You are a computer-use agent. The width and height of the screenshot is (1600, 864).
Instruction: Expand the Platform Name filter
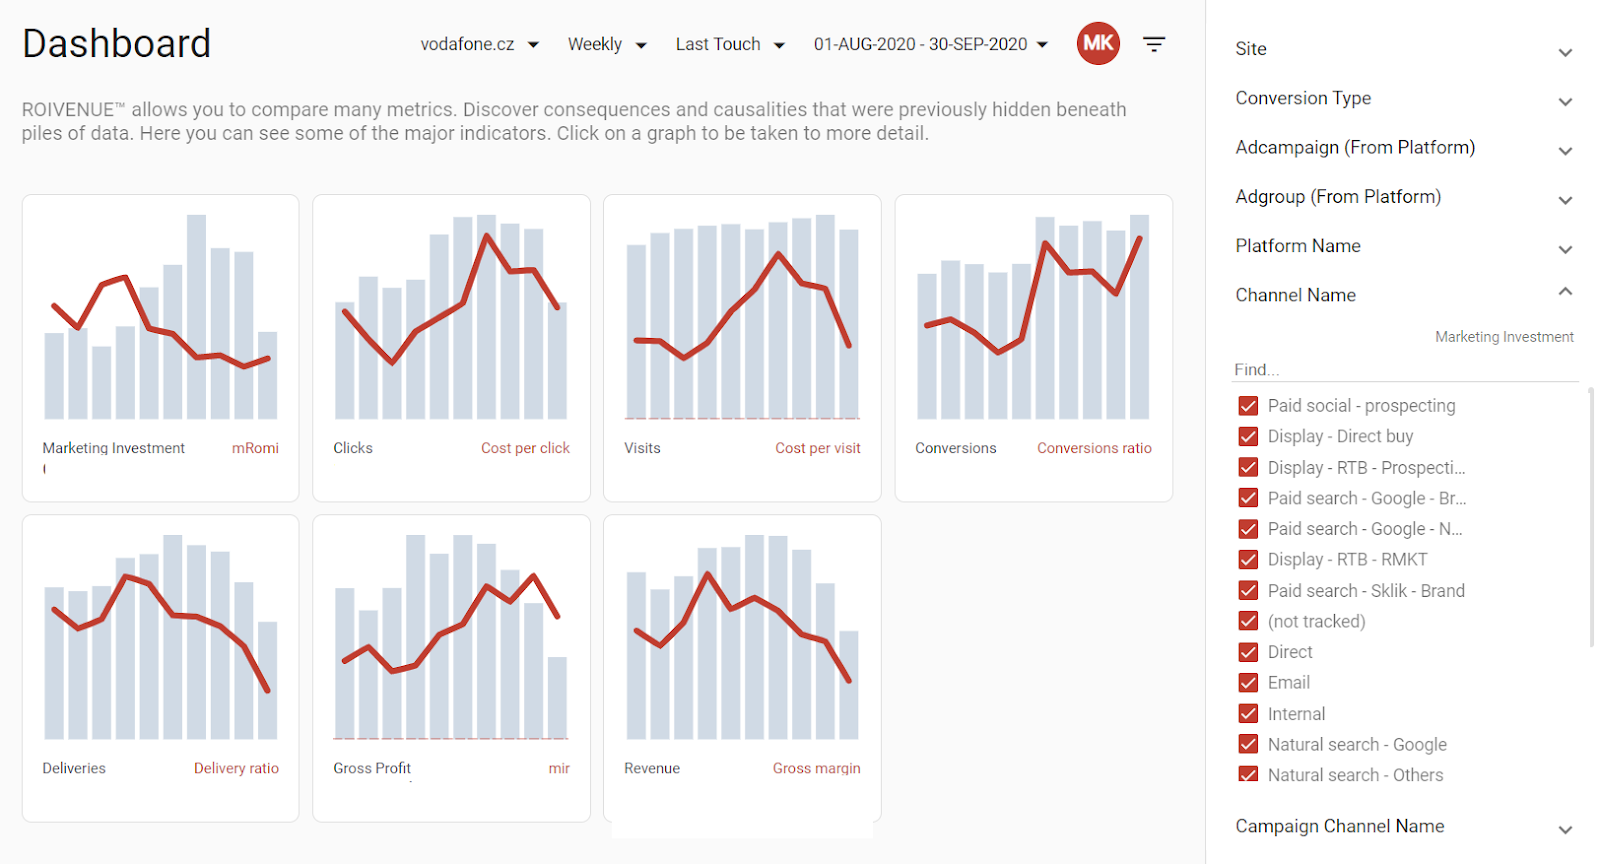(x=1404, y=246)
